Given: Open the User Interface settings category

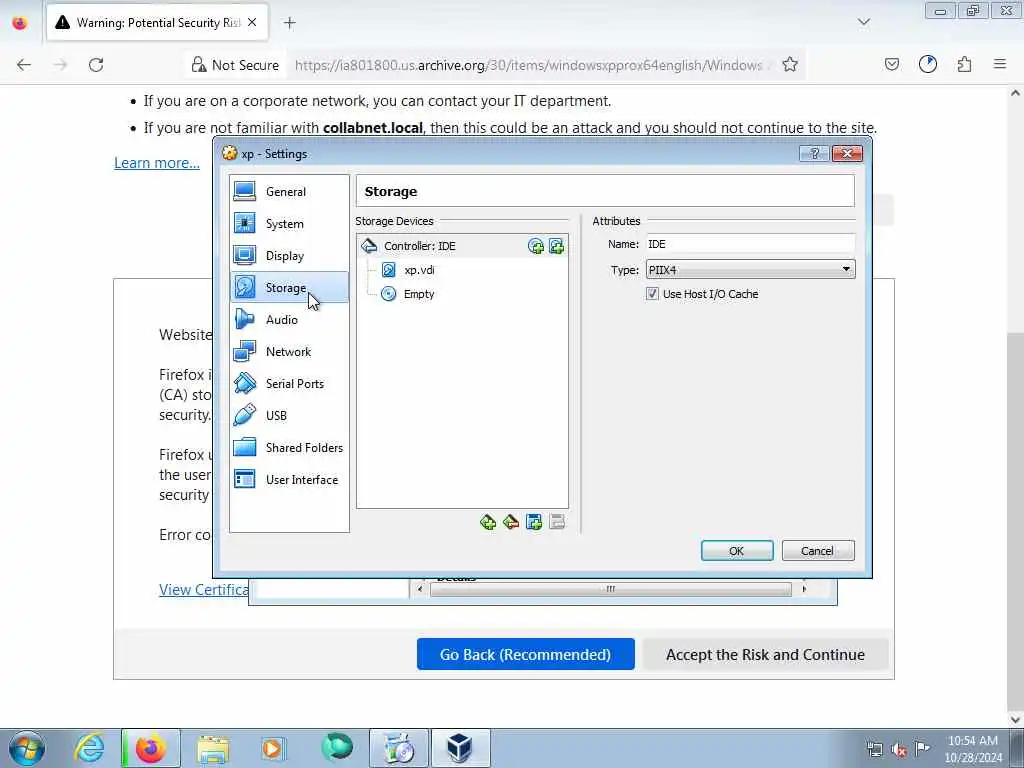Looking at the screenshot, I should (x=289, y=479).
